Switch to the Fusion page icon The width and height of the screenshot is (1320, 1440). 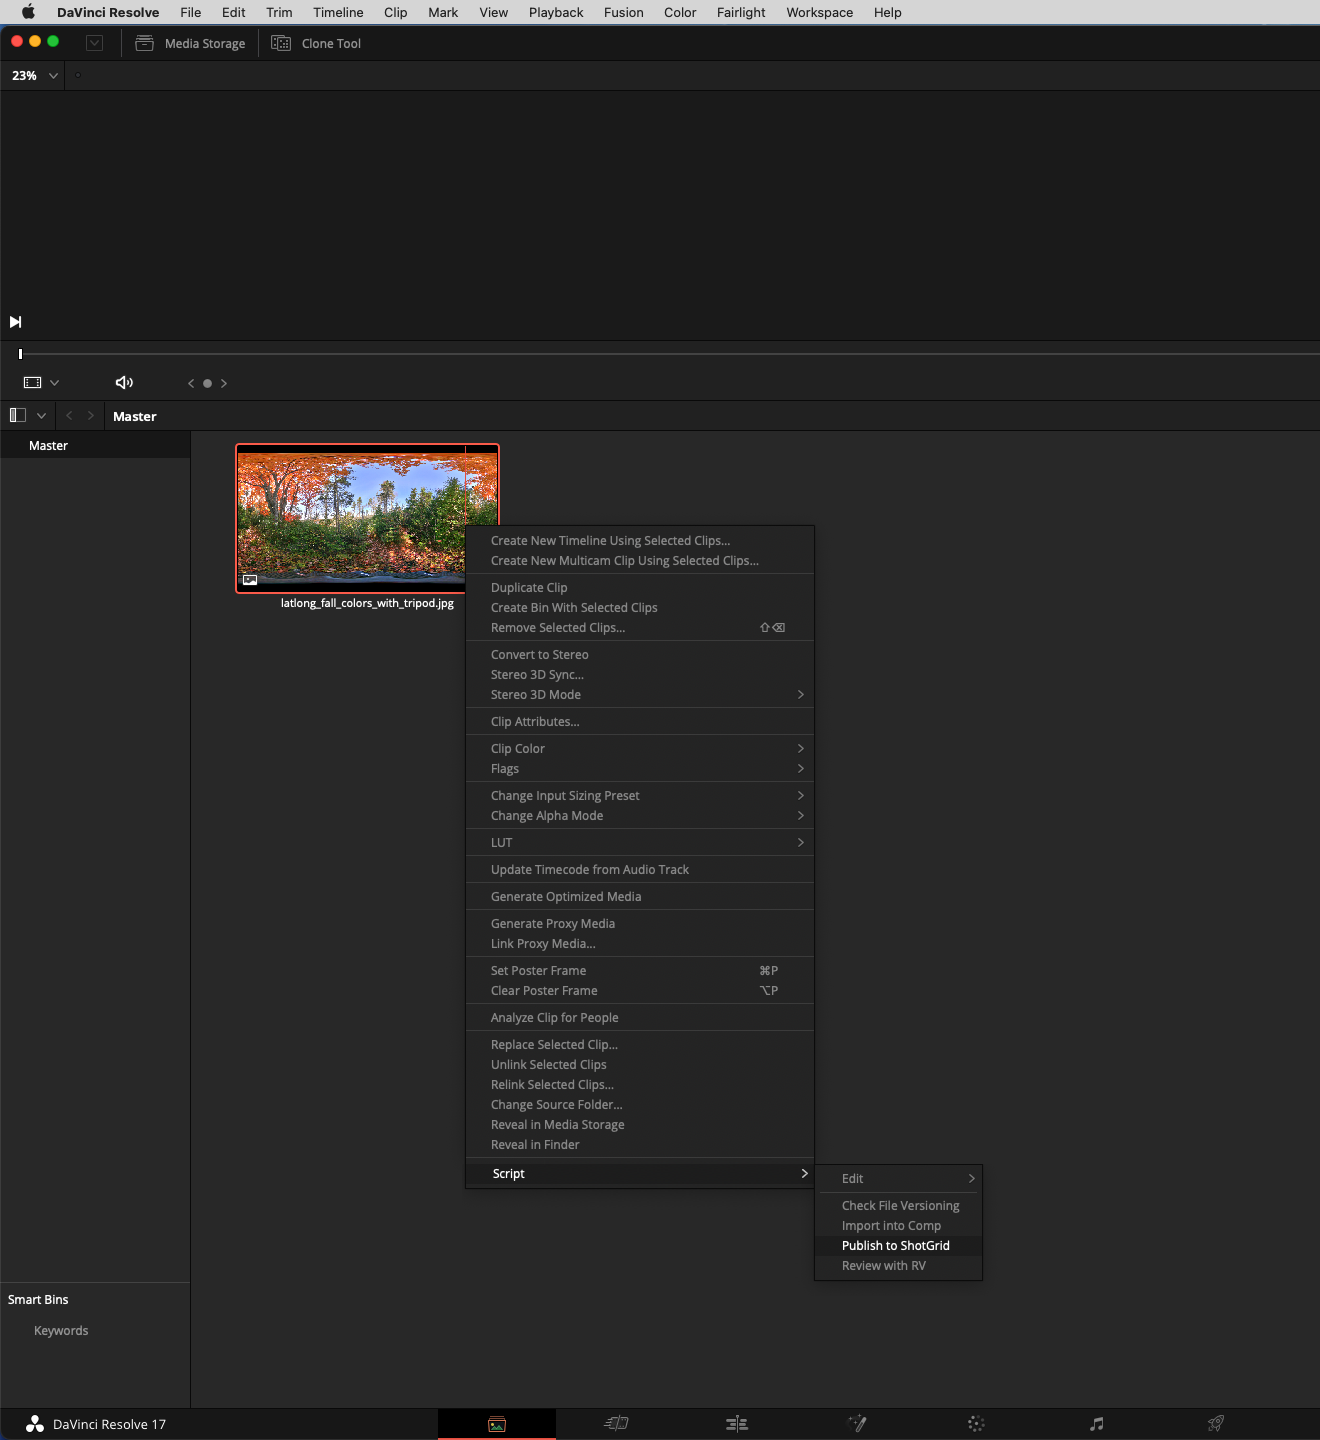click(857, 1423)
